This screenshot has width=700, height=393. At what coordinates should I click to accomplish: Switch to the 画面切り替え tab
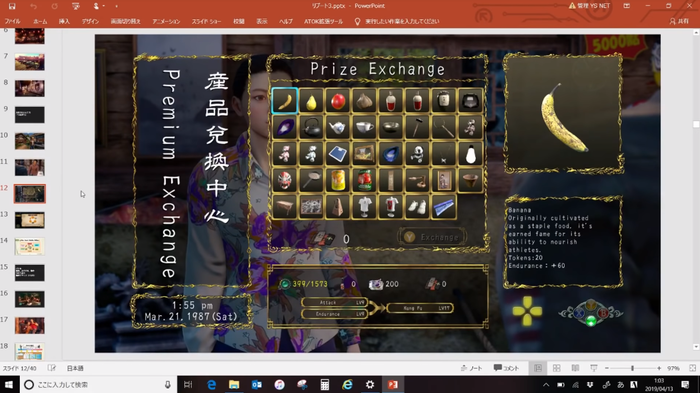point(125,21)
